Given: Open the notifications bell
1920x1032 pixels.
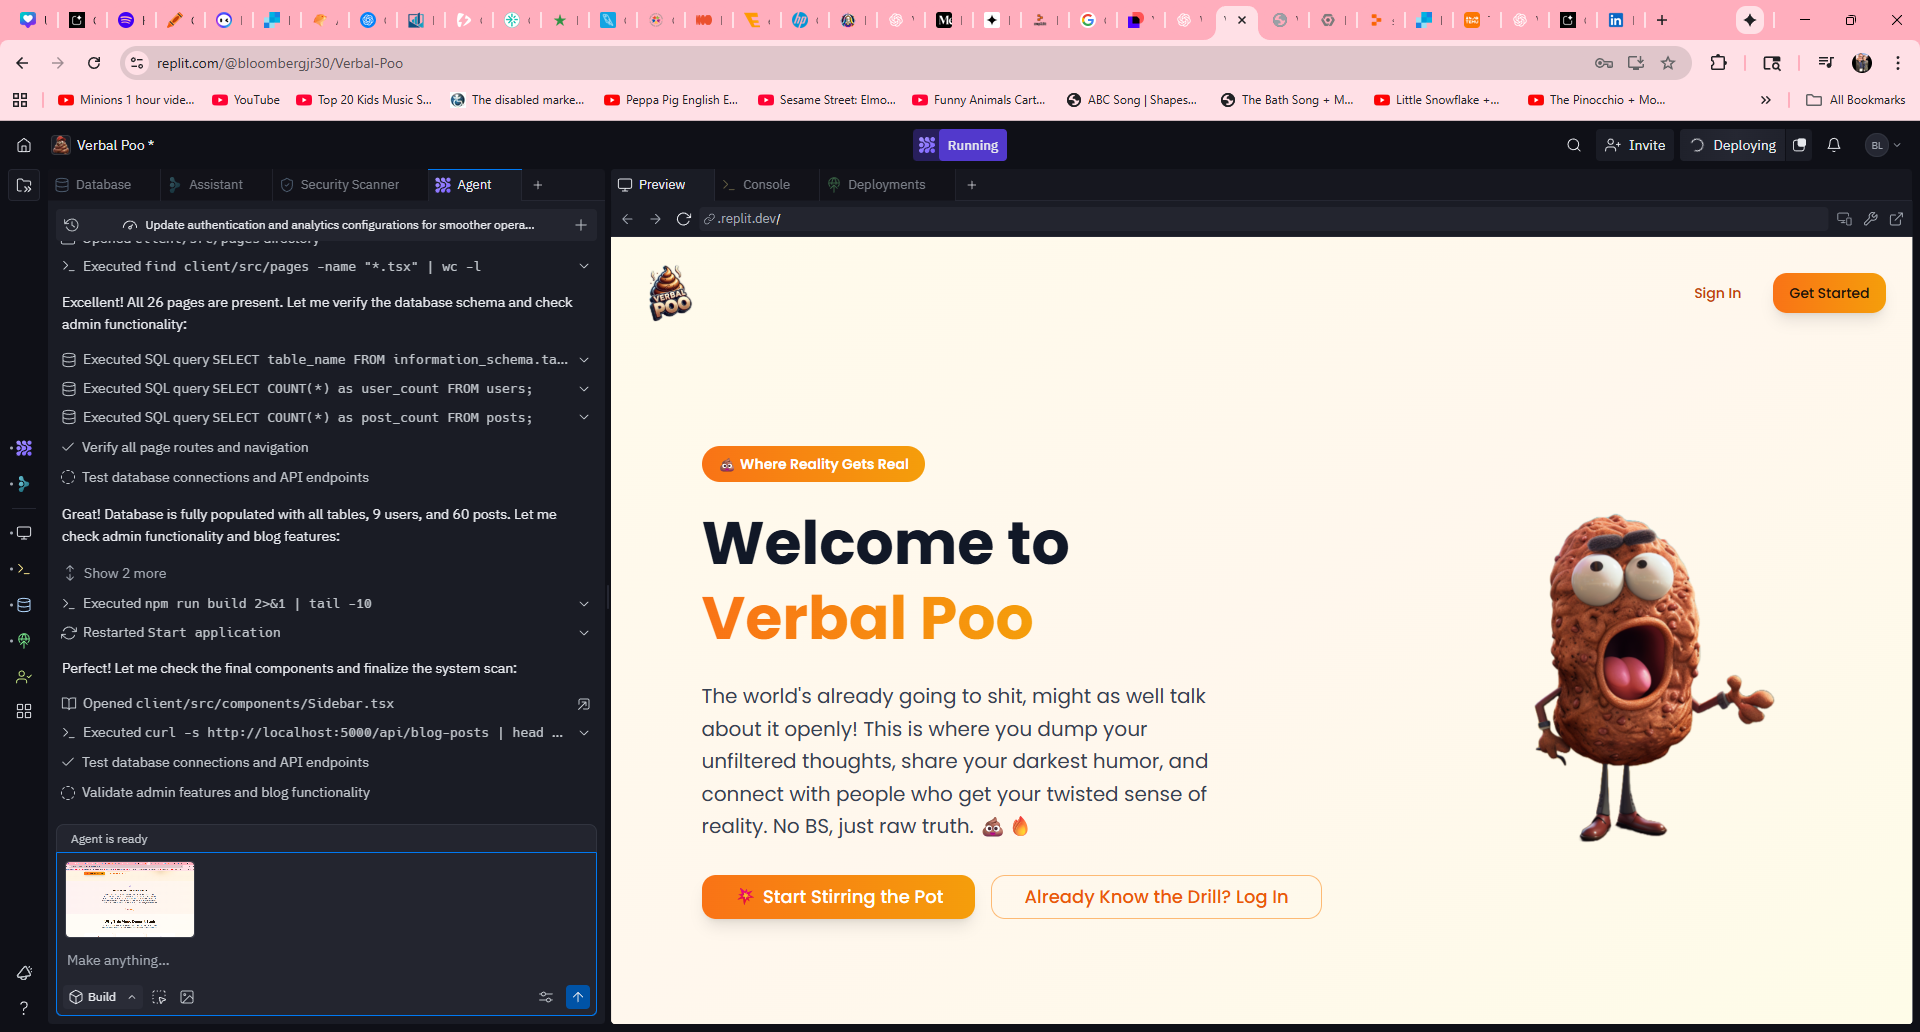Looking at the screenshot, I should coord(1833,145).
